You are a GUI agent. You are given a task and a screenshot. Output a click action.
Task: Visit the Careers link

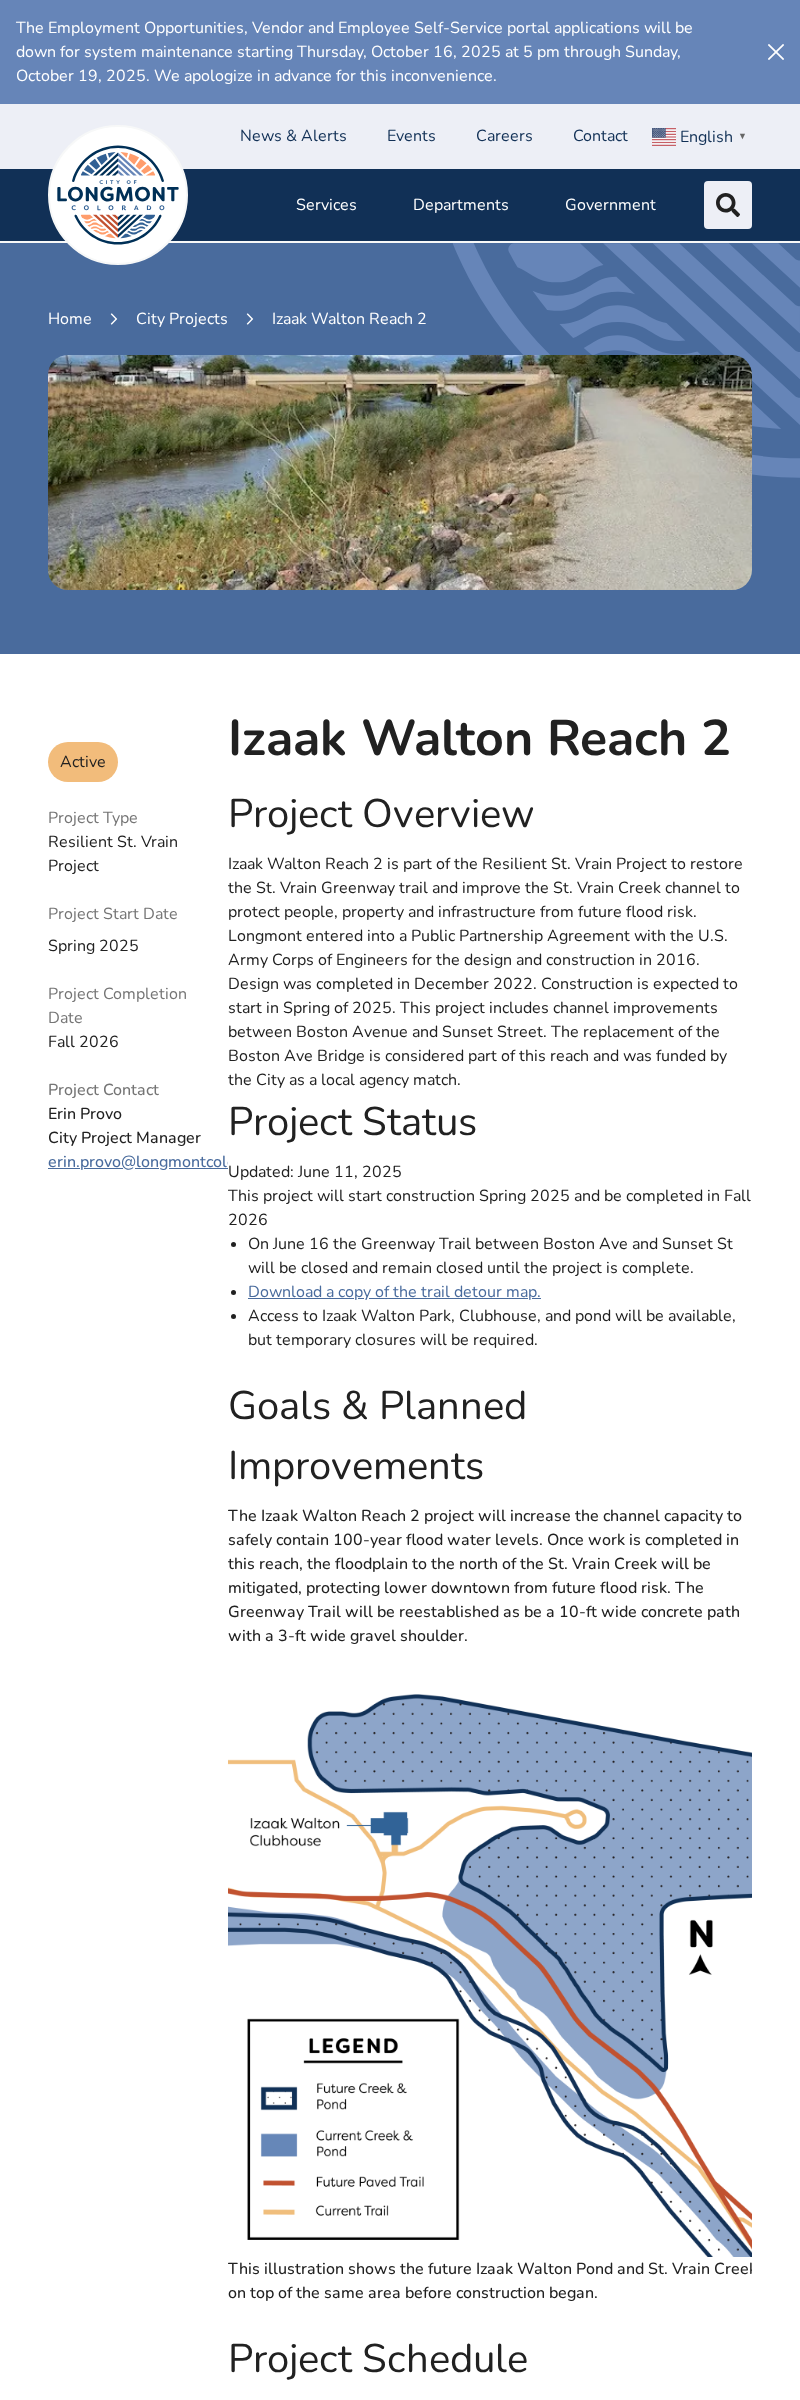coord(504,136)
